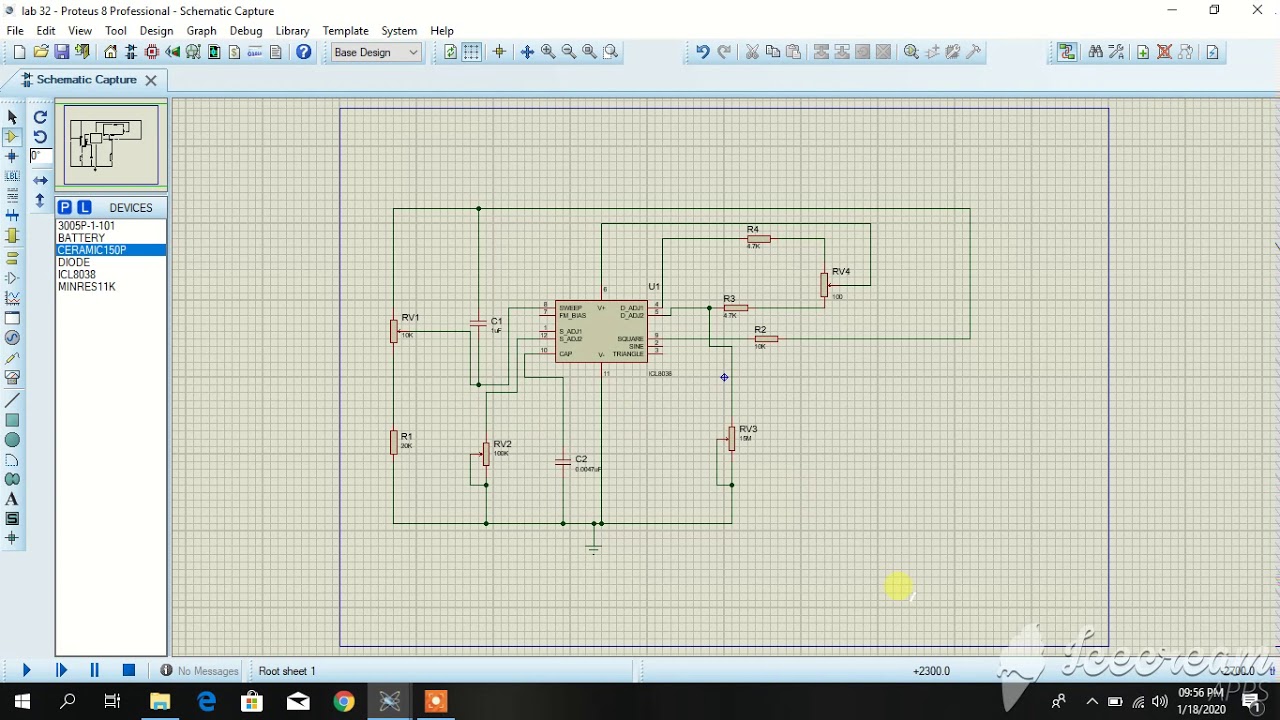Click the New Sheet icon with plus
The height and width of the screenshot is (720, 1280).
1143,52
